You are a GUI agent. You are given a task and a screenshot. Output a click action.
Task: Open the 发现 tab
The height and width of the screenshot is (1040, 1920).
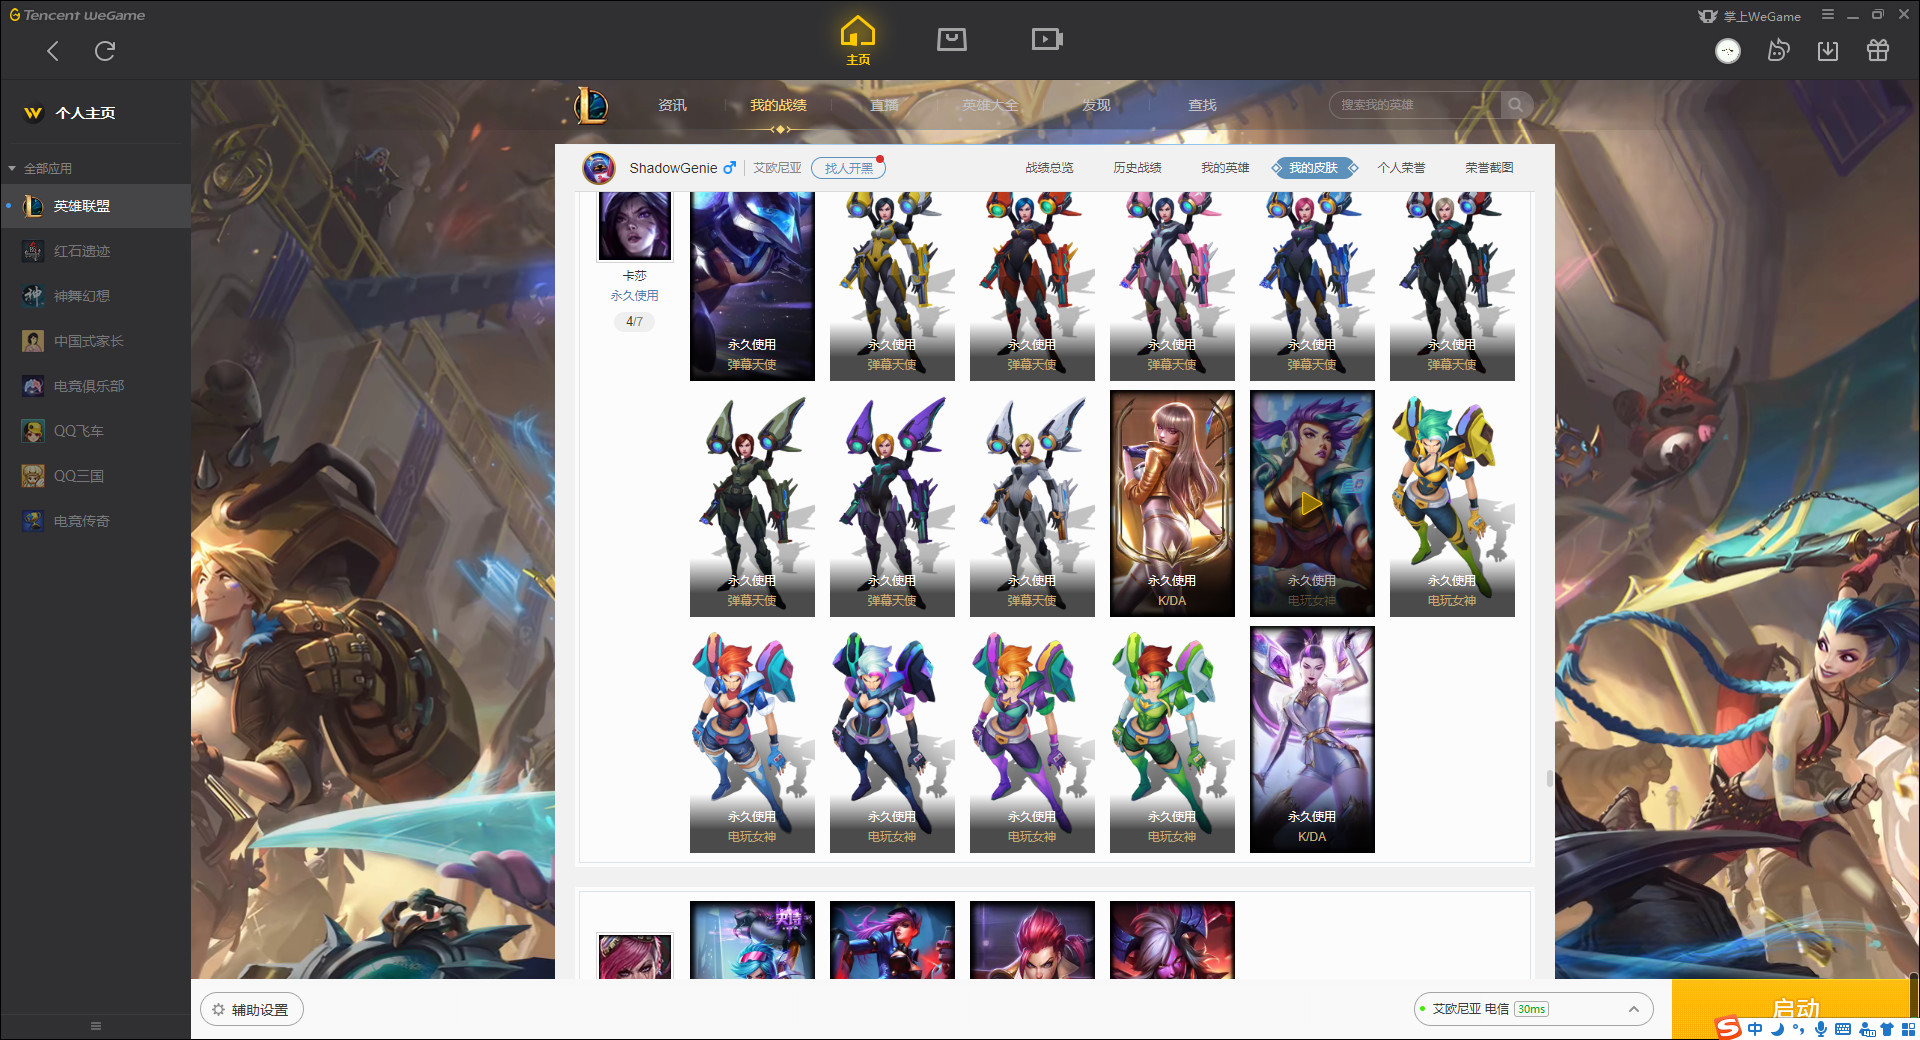pos(1096,105)
